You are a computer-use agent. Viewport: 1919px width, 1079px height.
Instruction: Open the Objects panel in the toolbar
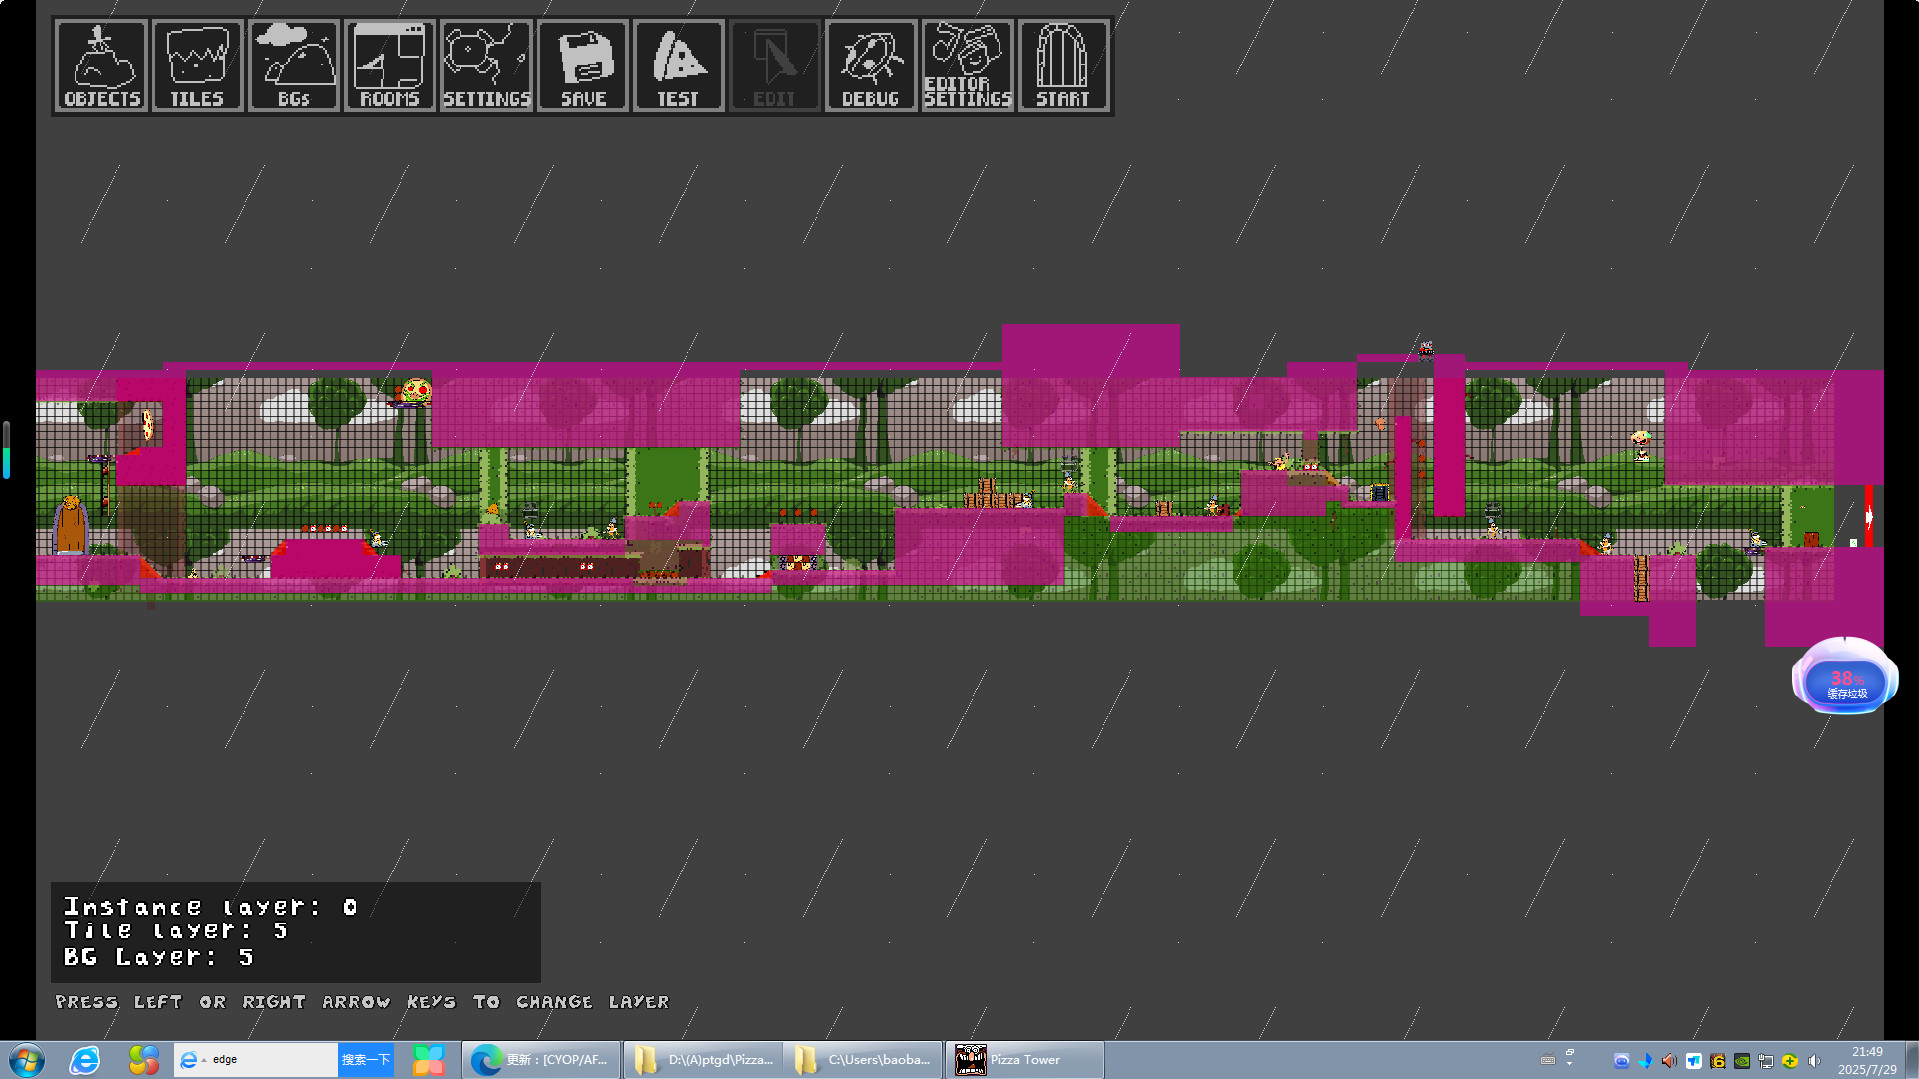[x=101, y=66]
